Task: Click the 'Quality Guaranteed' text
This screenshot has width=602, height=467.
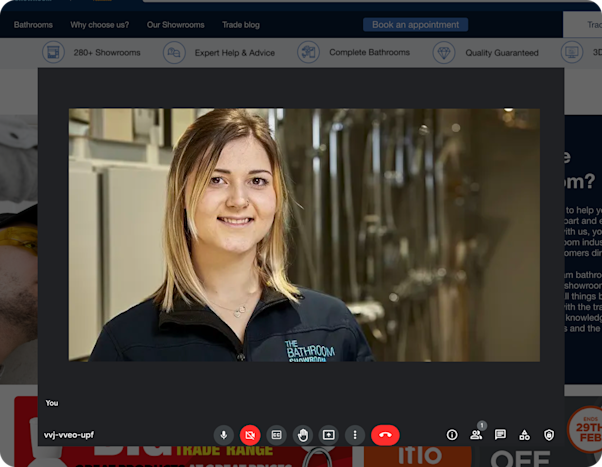Action: pyautogui.click(x=502, y=53)
